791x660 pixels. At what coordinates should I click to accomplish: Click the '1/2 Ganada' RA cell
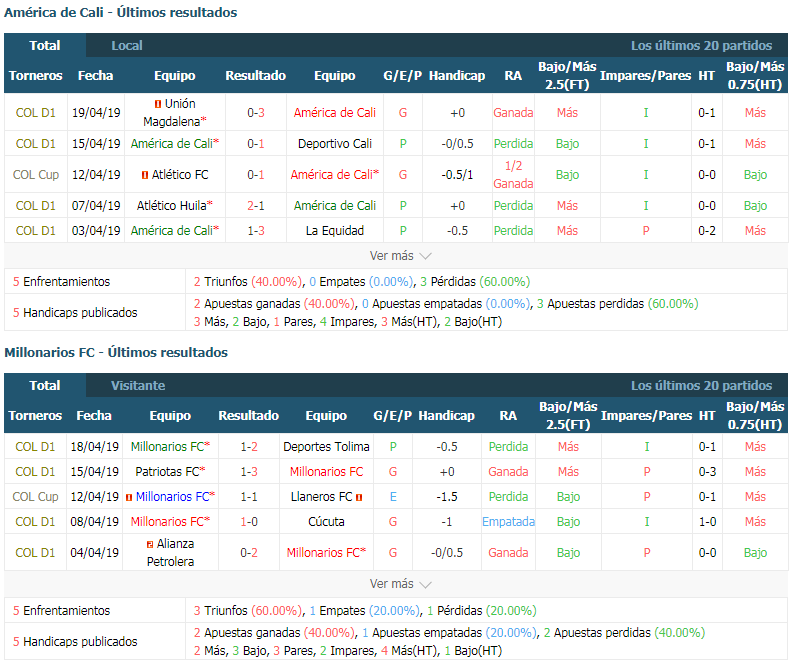513,175
